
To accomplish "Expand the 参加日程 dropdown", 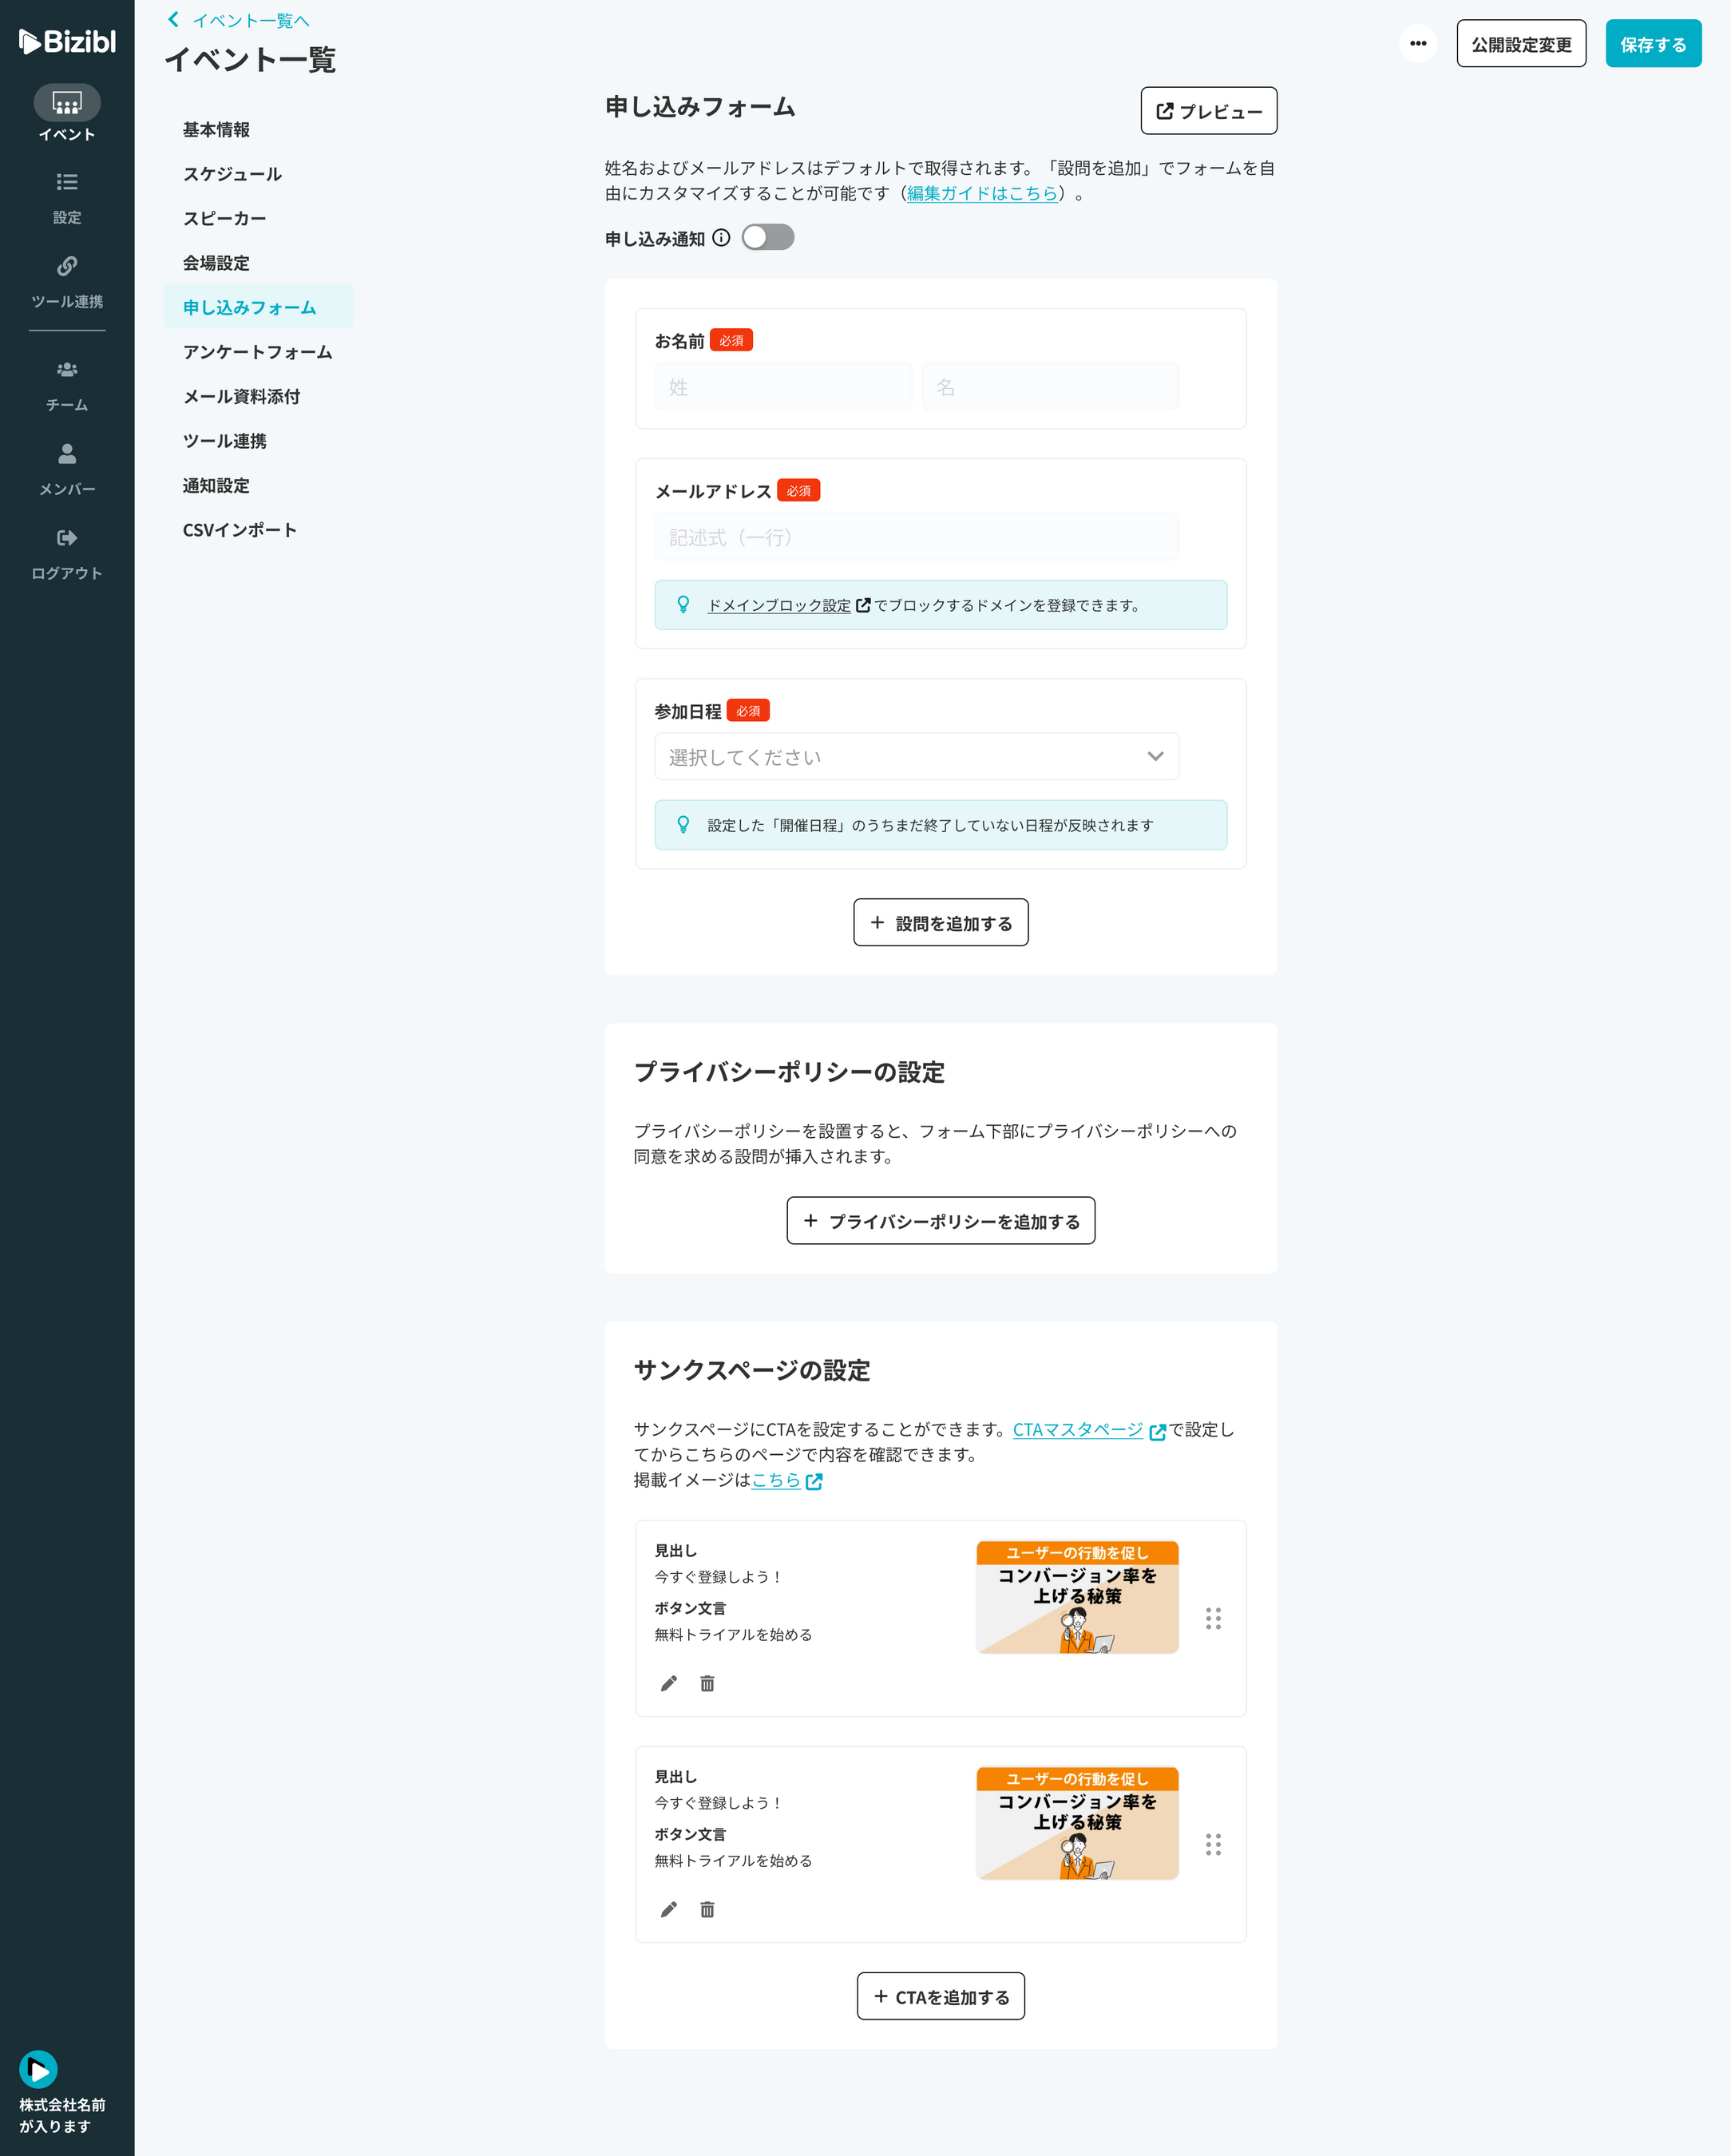I will coord(916,757).
